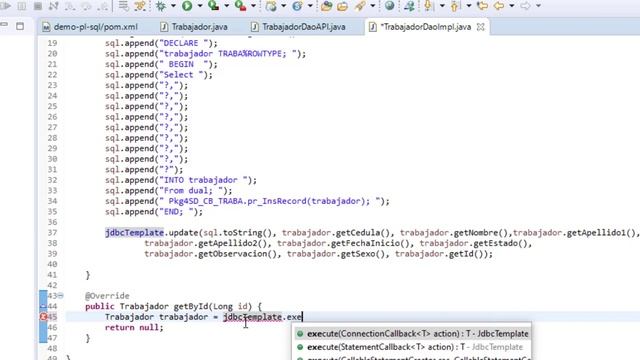This screenshot has width=640, height=360.
Task: Click the Terminate (stop) icon
Action: pos(38,6)
